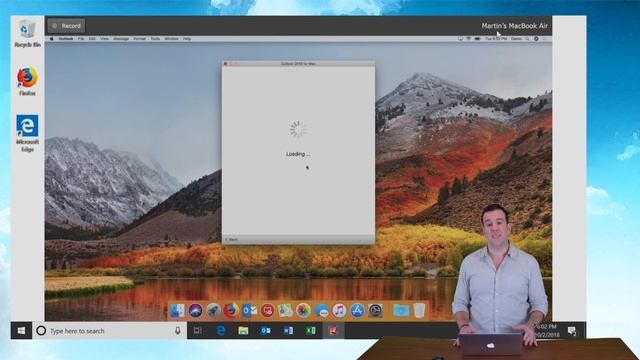Viewport: 640px width, 360px height.
Task: Click the red circular dock icon beside Outlook
Action: pyautogui.click(x=267, y=311)
